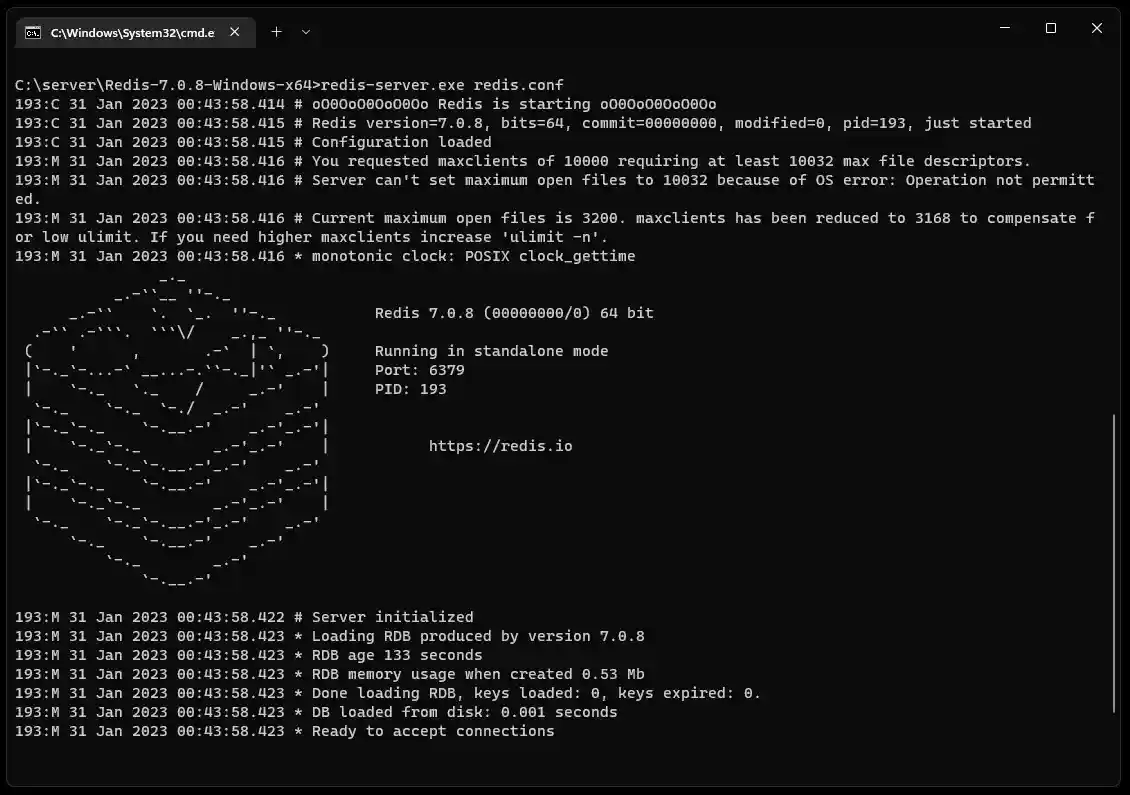Click the 'monotonic clock: POSIX clock_gettime' line
This screenshot has height=795, width=1130.
(325, 256)
